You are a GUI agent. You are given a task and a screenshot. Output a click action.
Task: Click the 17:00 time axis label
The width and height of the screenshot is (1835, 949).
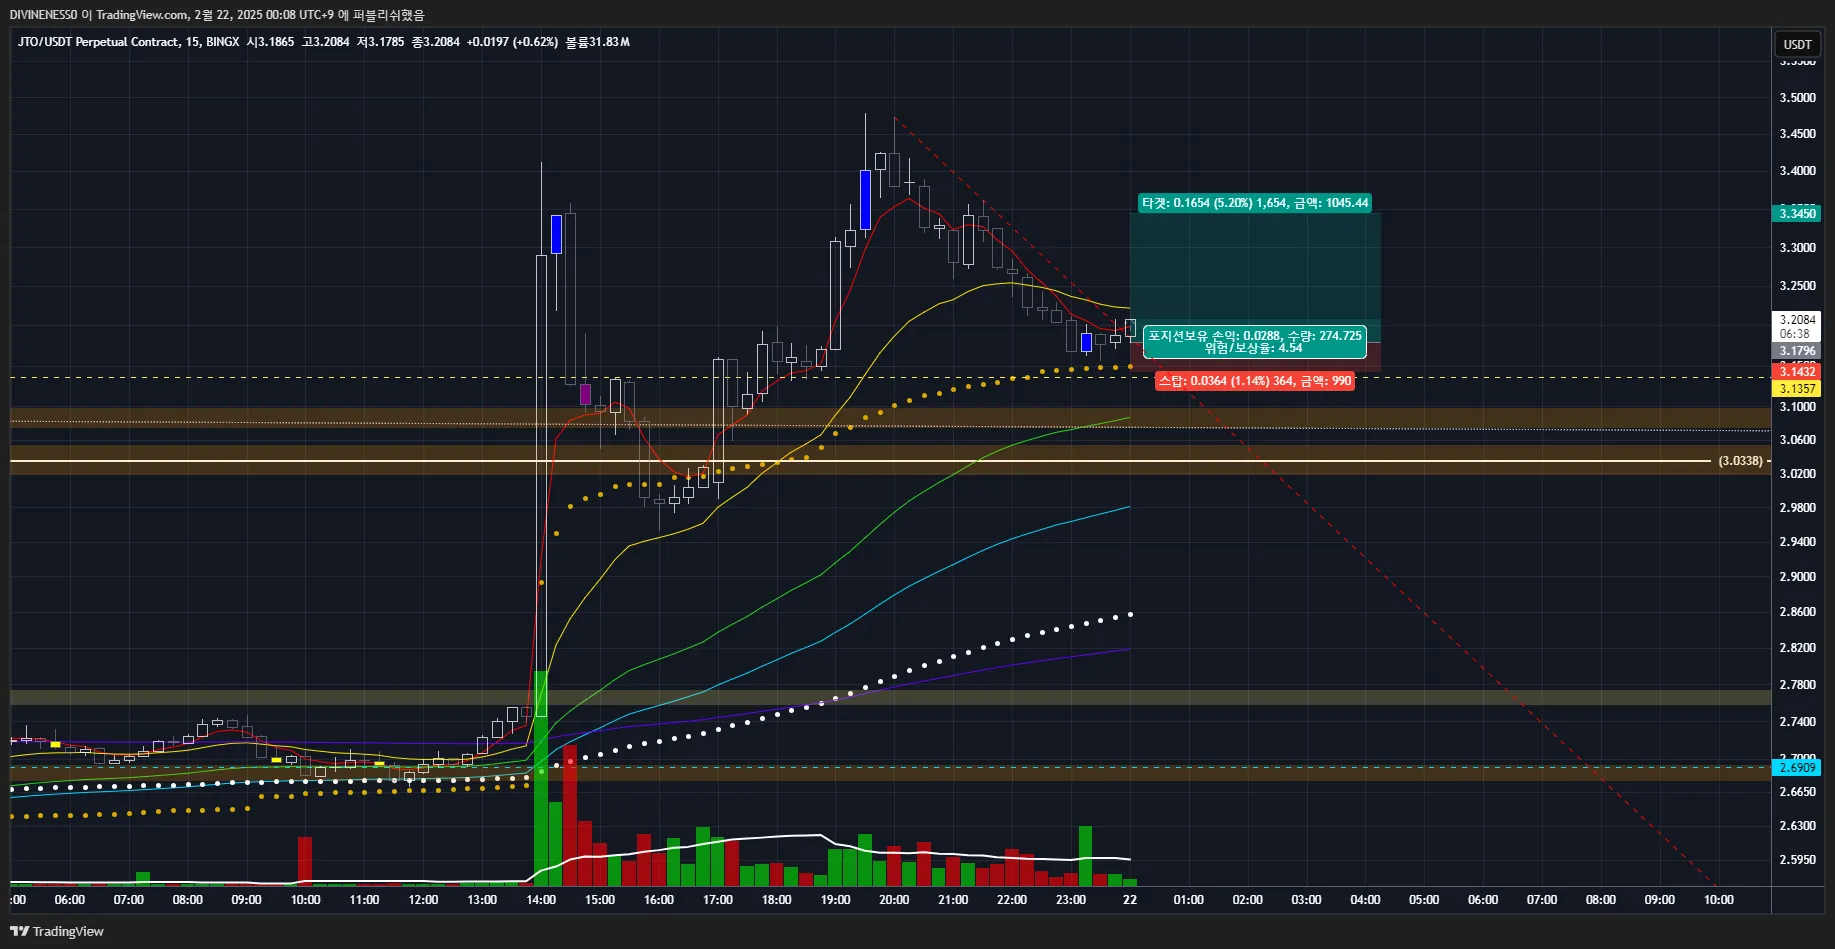pos(718,900)
